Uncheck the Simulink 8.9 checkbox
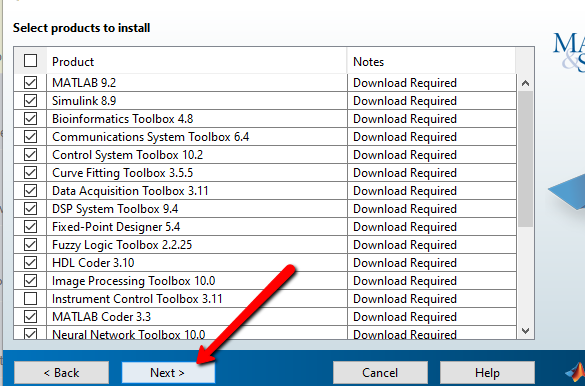 tap(30, 100)
